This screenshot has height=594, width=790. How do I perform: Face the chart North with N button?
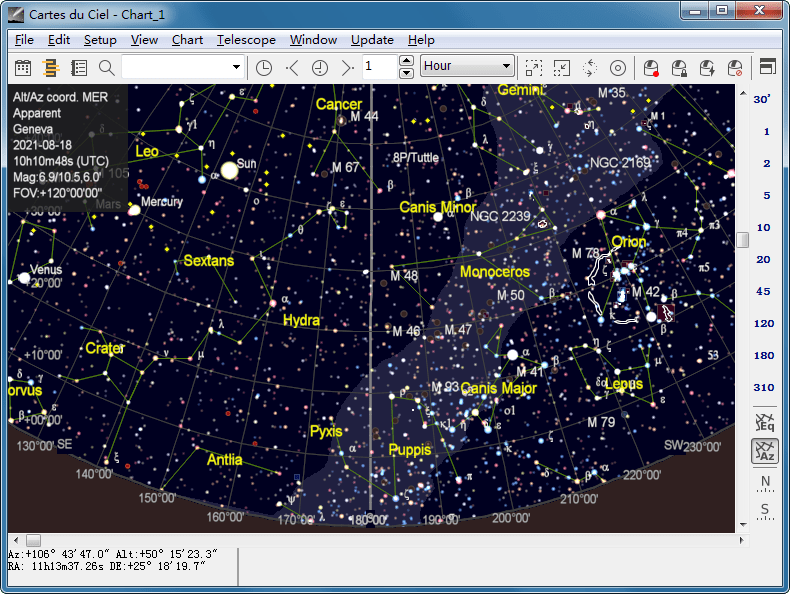tap(765, 483)
